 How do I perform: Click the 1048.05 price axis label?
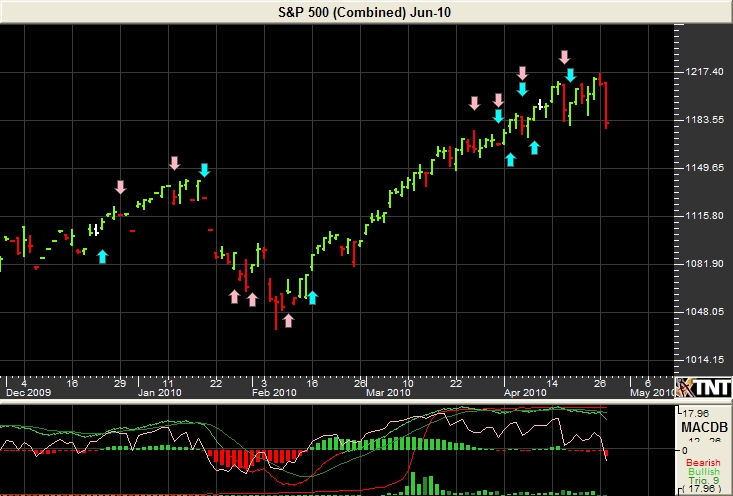[704, 311]
